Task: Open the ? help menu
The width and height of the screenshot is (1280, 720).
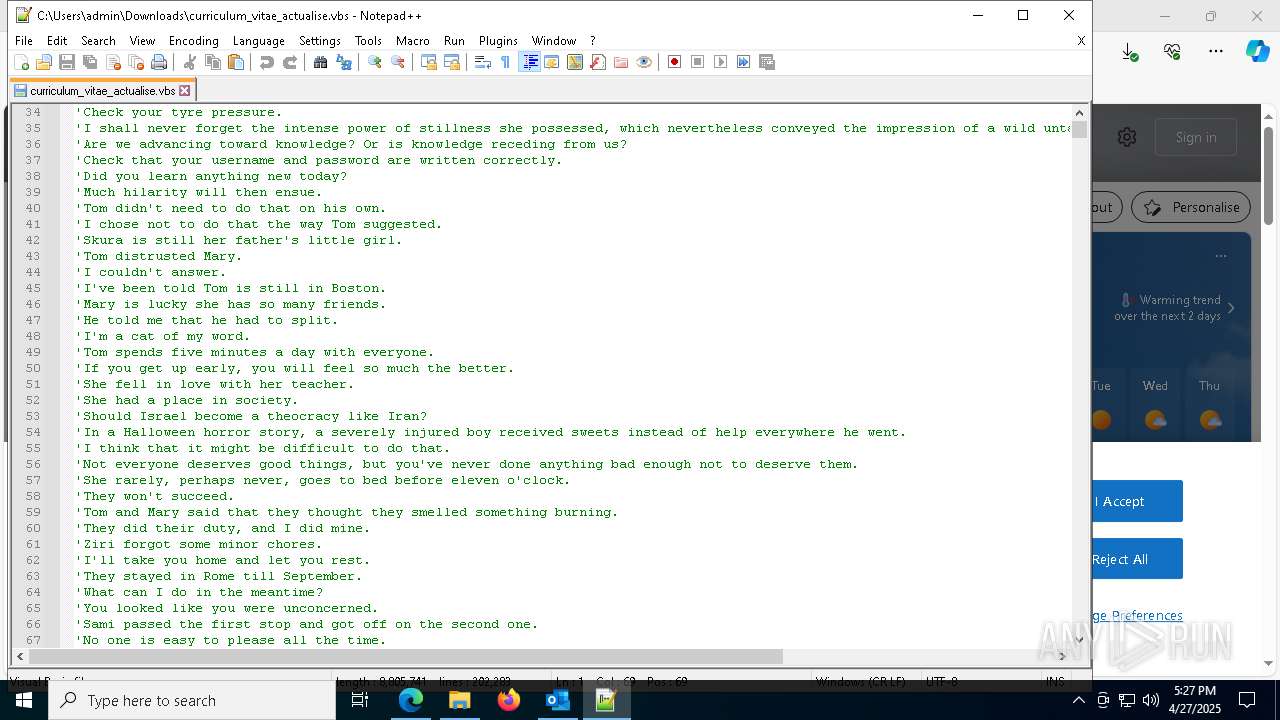Action: click(592, 41)
